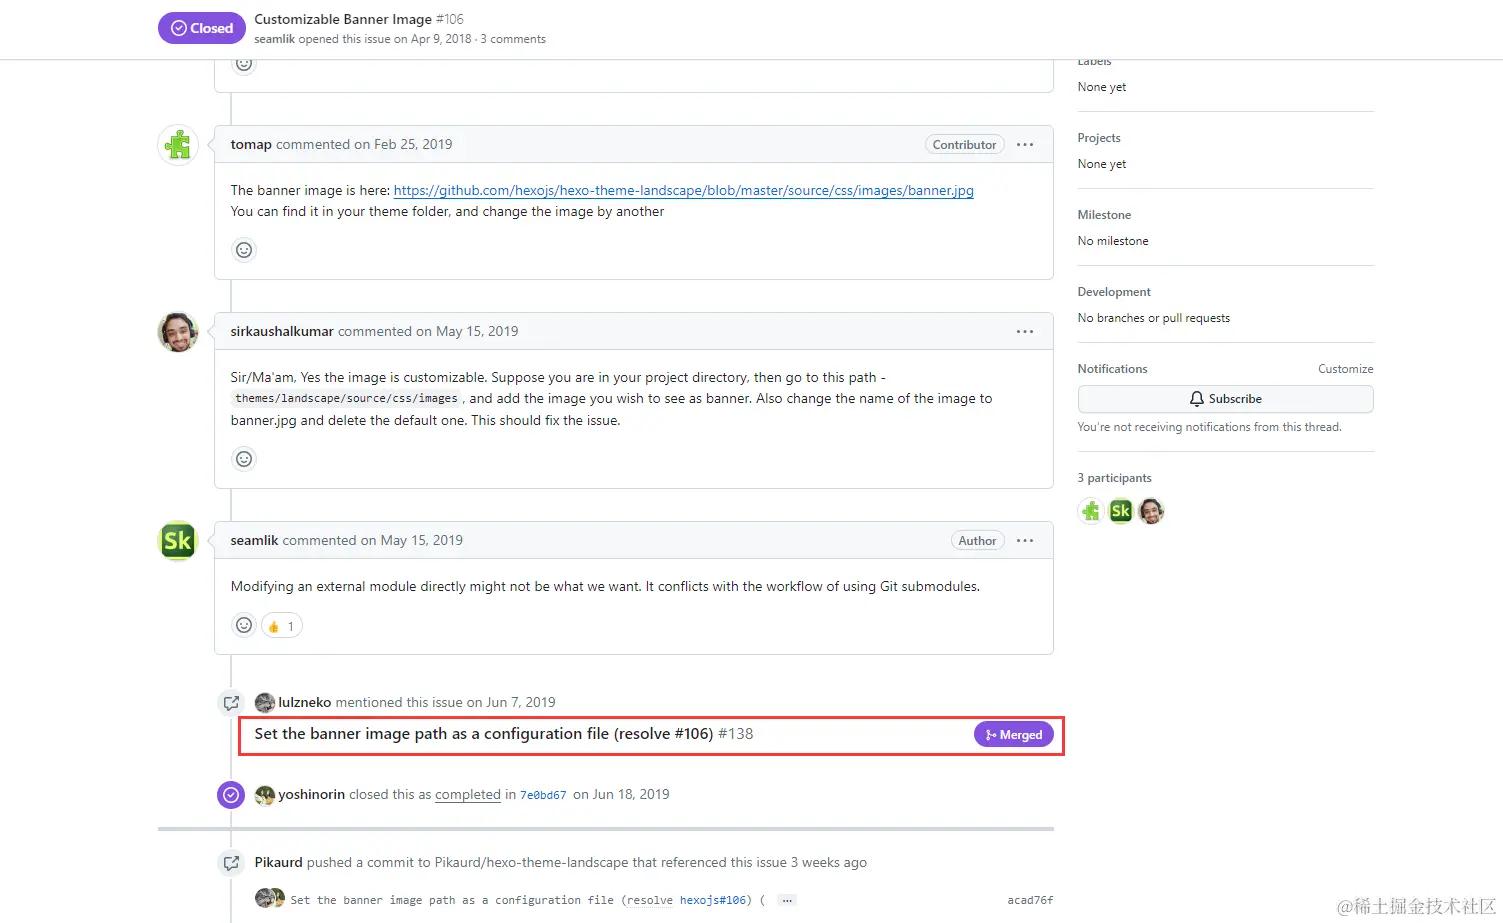Click the seamlik author link in the issue header
Screen dimensions: 1503x923
274,39
